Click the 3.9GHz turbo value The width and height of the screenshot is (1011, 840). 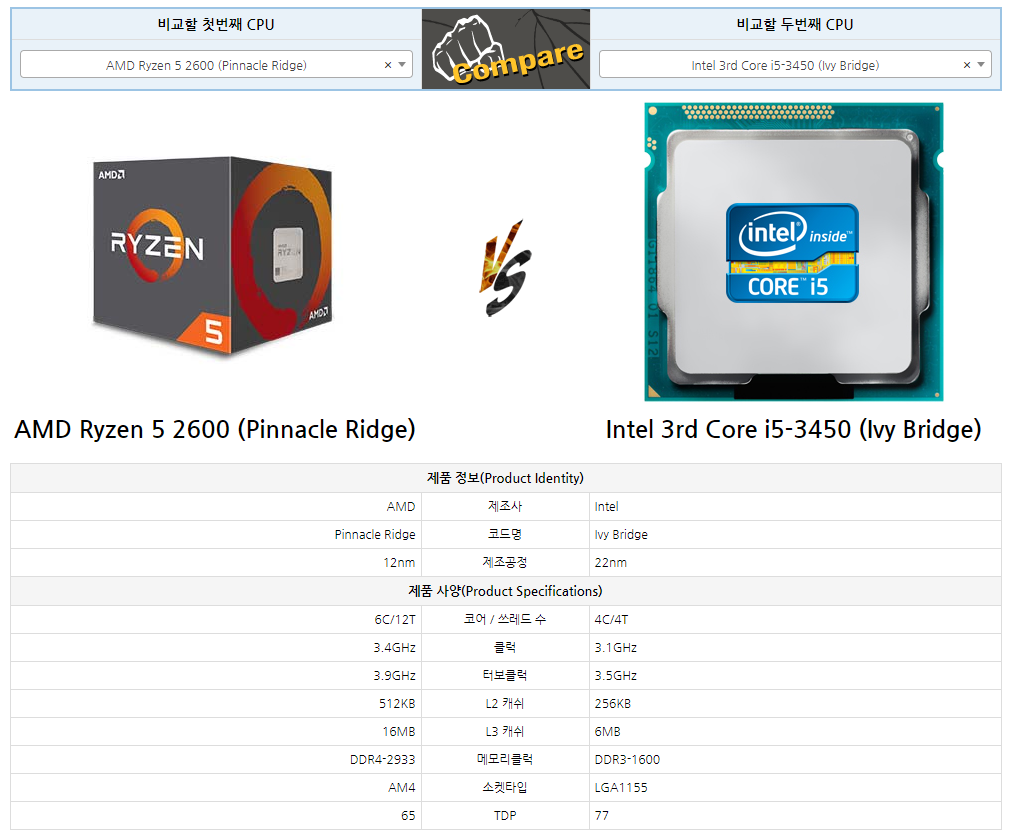point(395,676)
